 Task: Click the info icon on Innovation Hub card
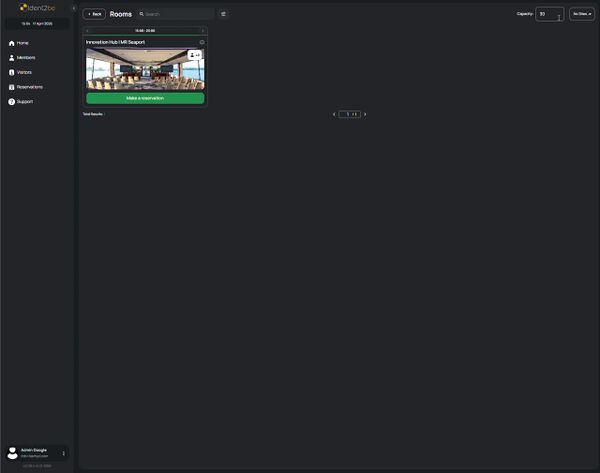(202, 42)
